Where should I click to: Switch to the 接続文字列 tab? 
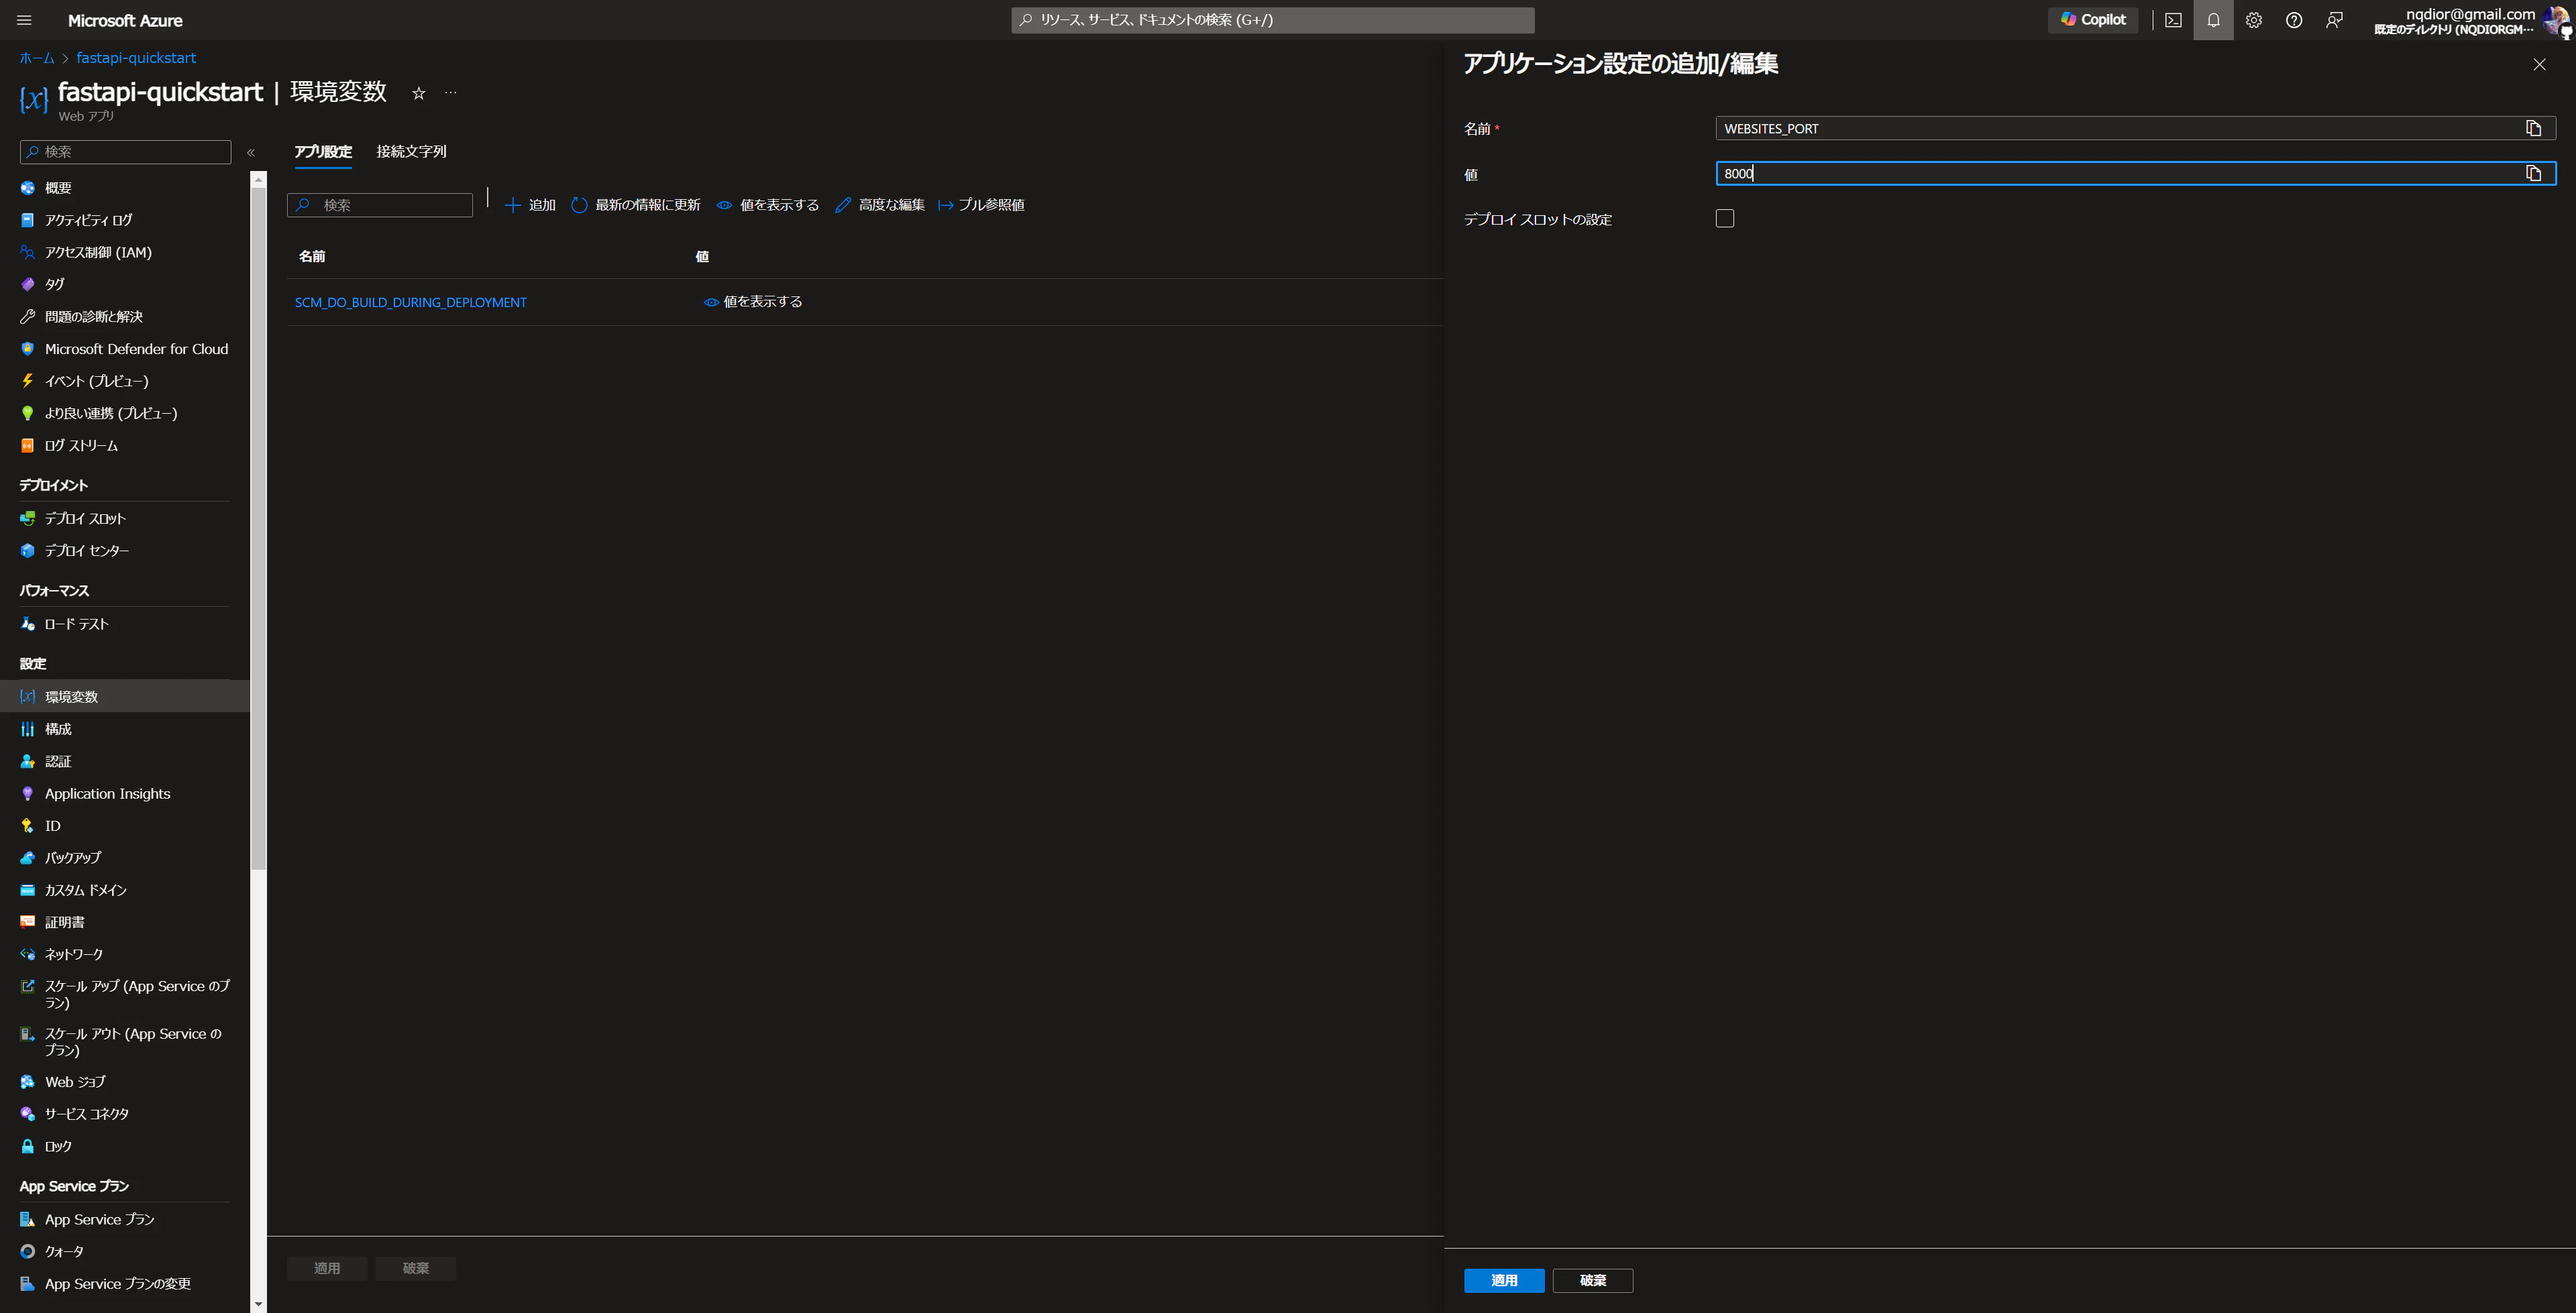[x=411, y=151]
